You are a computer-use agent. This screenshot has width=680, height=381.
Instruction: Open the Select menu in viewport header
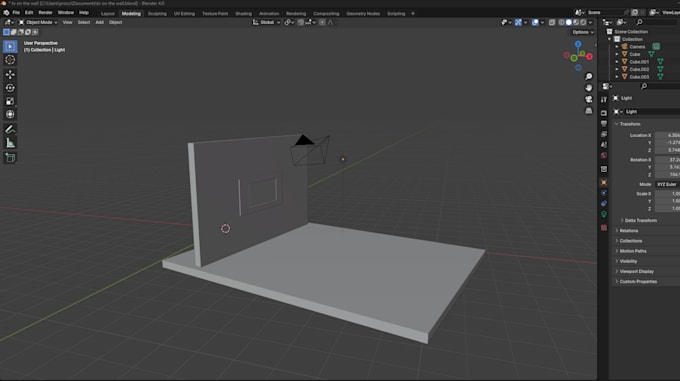point(84,23)
